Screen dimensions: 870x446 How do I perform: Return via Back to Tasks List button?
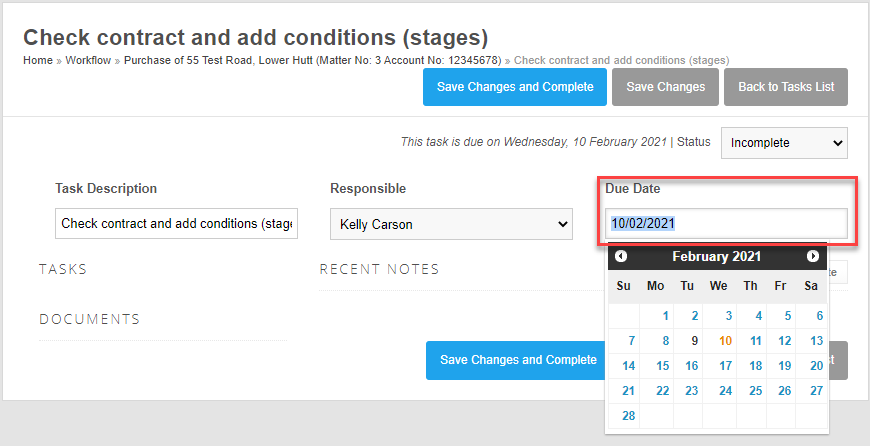[786, 87]
